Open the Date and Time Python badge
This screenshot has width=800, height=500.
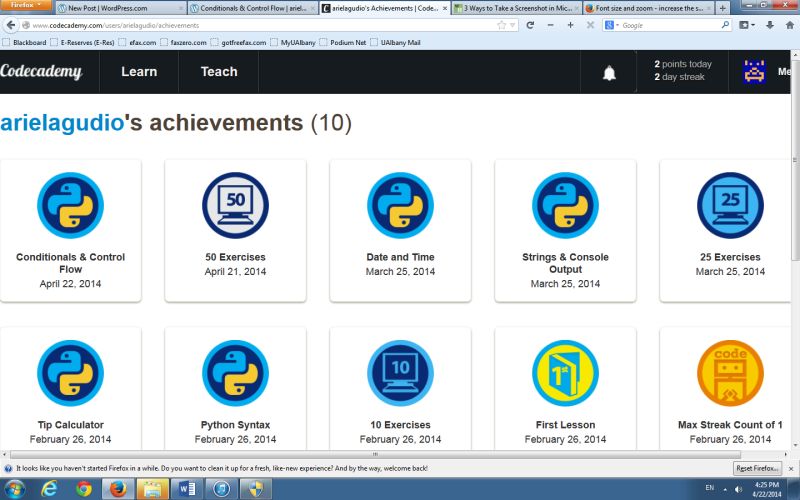pyautogui.click(x=401, y=205)
